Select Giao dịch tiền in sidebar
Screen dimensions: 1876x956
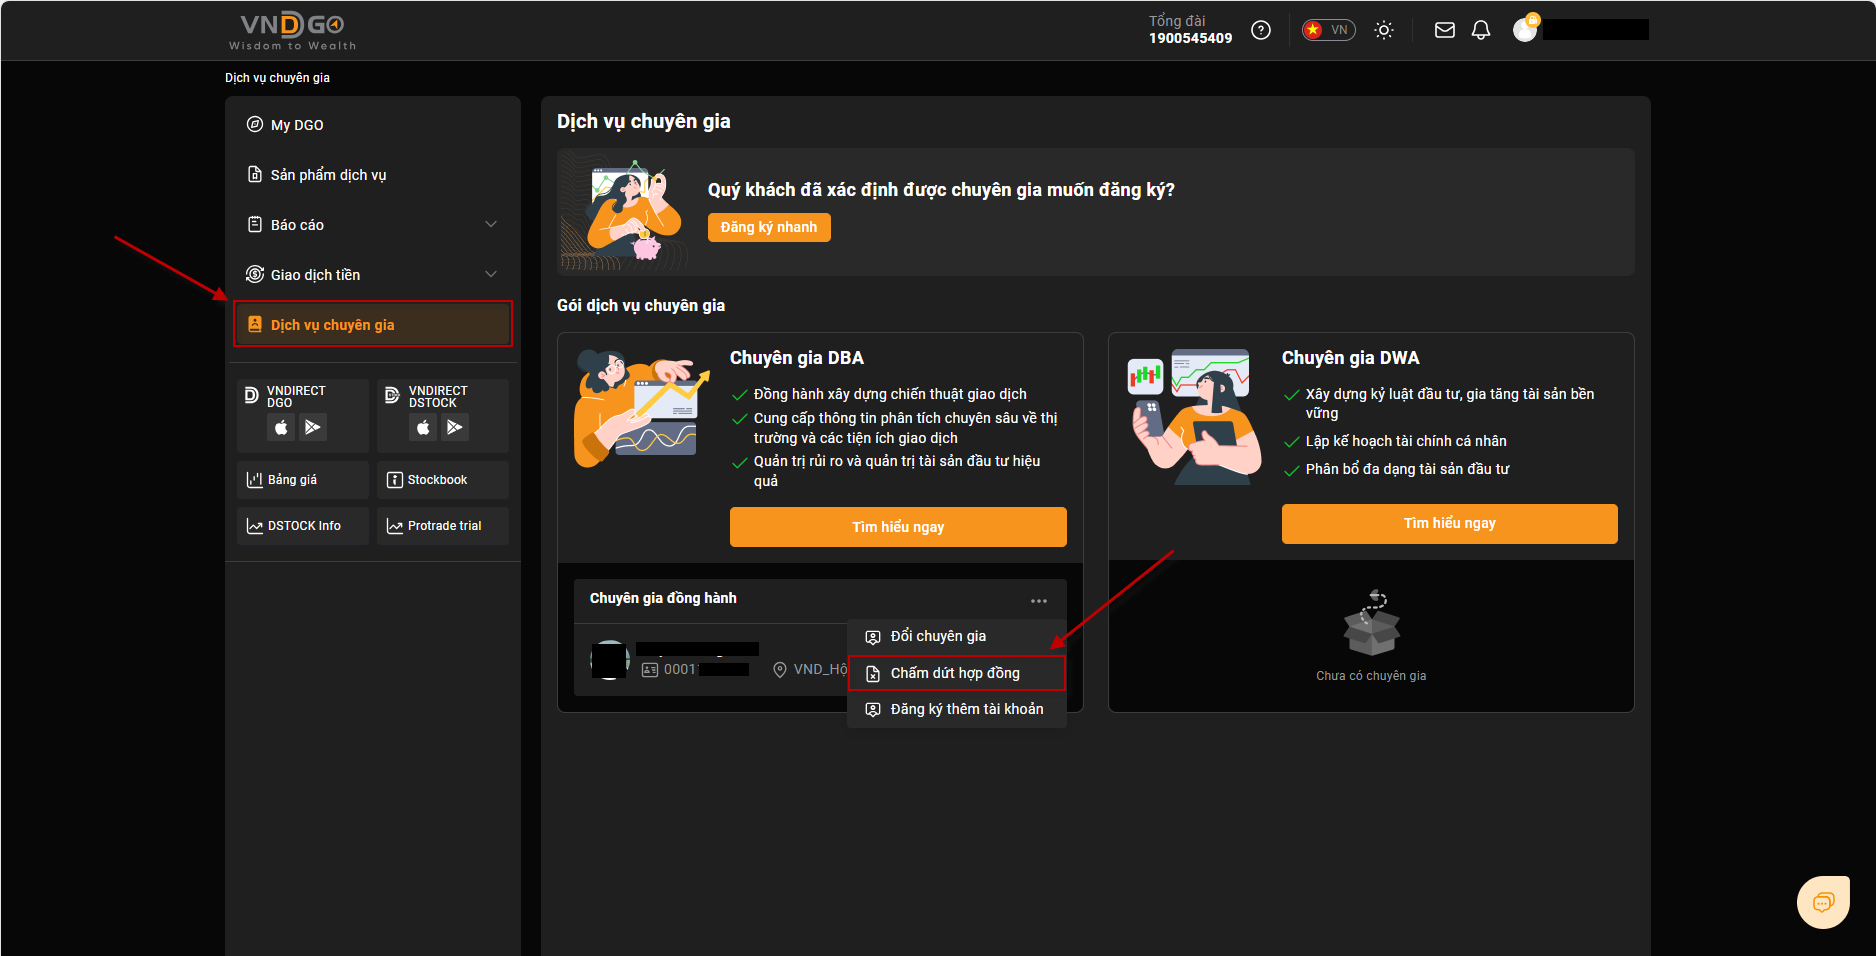[372, 275]
